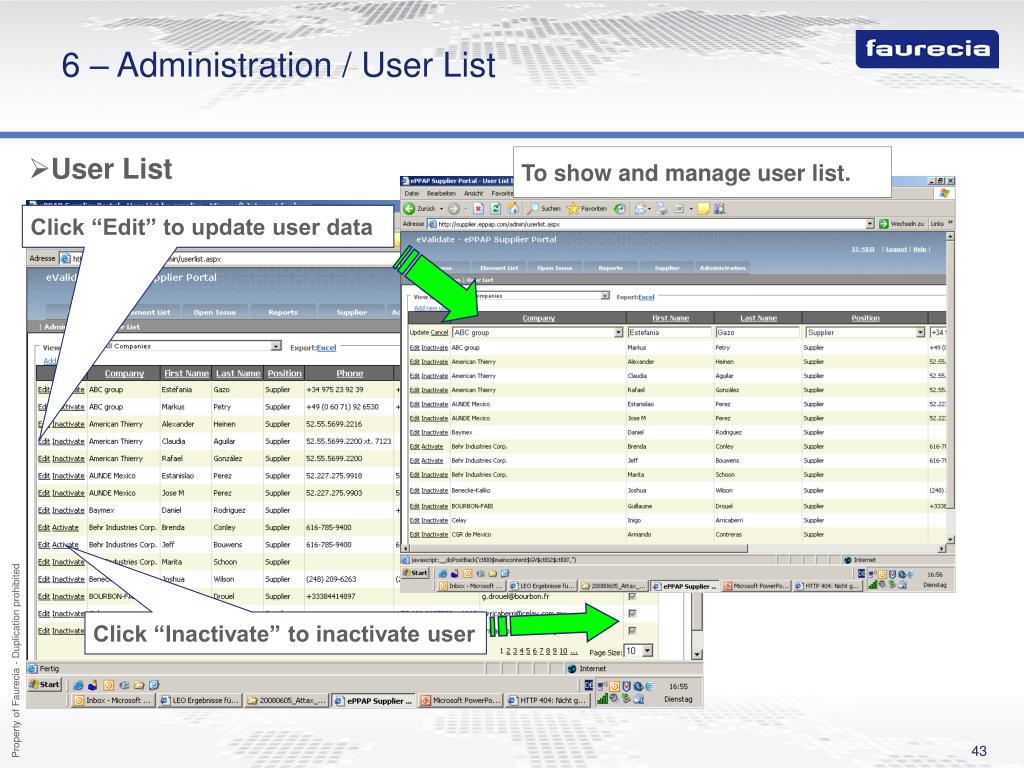Click the Last Name input containing Gazo
Image resolution: width=1024 pixels, height=768 pixels.
tap(758, 332)
